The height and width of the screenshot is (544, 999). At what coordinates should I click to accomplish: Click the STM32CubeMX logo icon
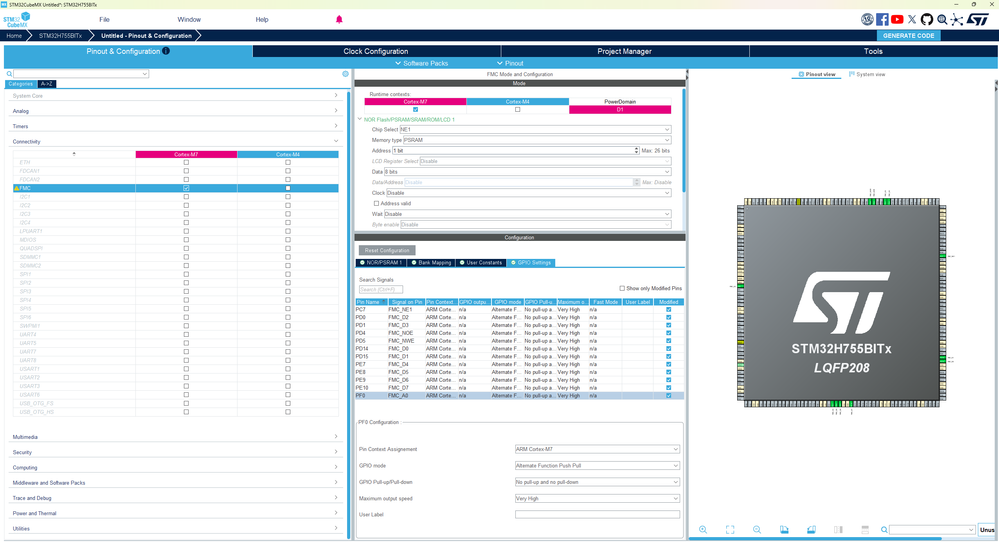[16, 20]
